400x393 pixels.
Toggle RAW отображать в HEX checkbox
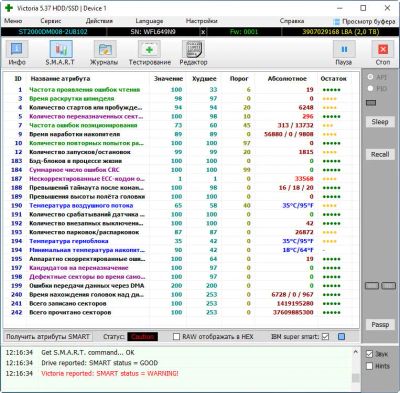click(x=176, y=337)
